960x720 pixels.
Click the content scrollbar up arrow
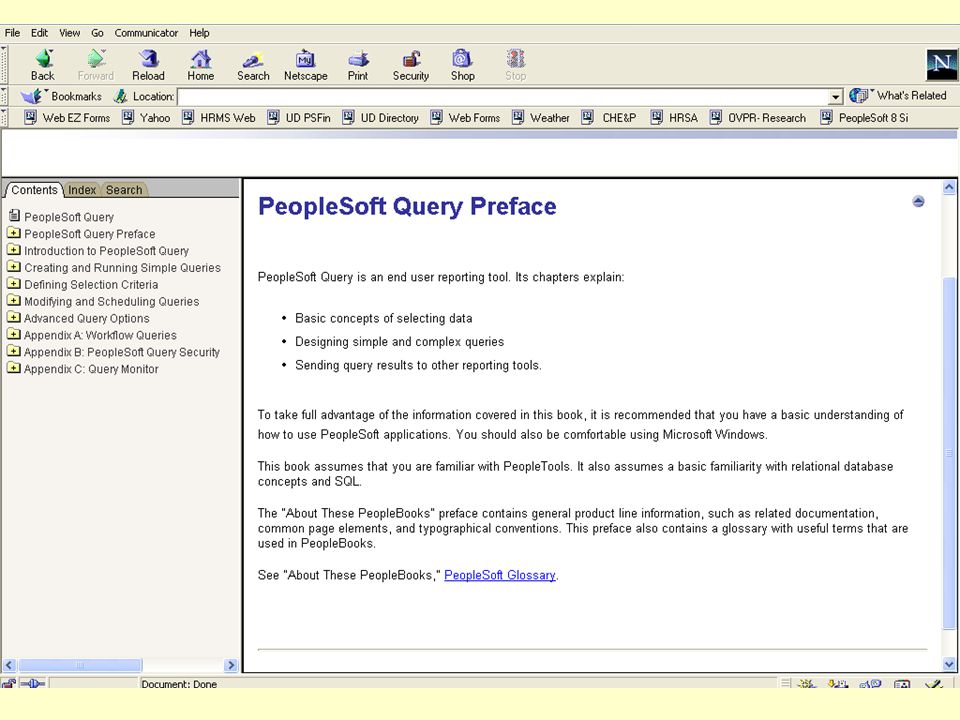click(949, 187)
